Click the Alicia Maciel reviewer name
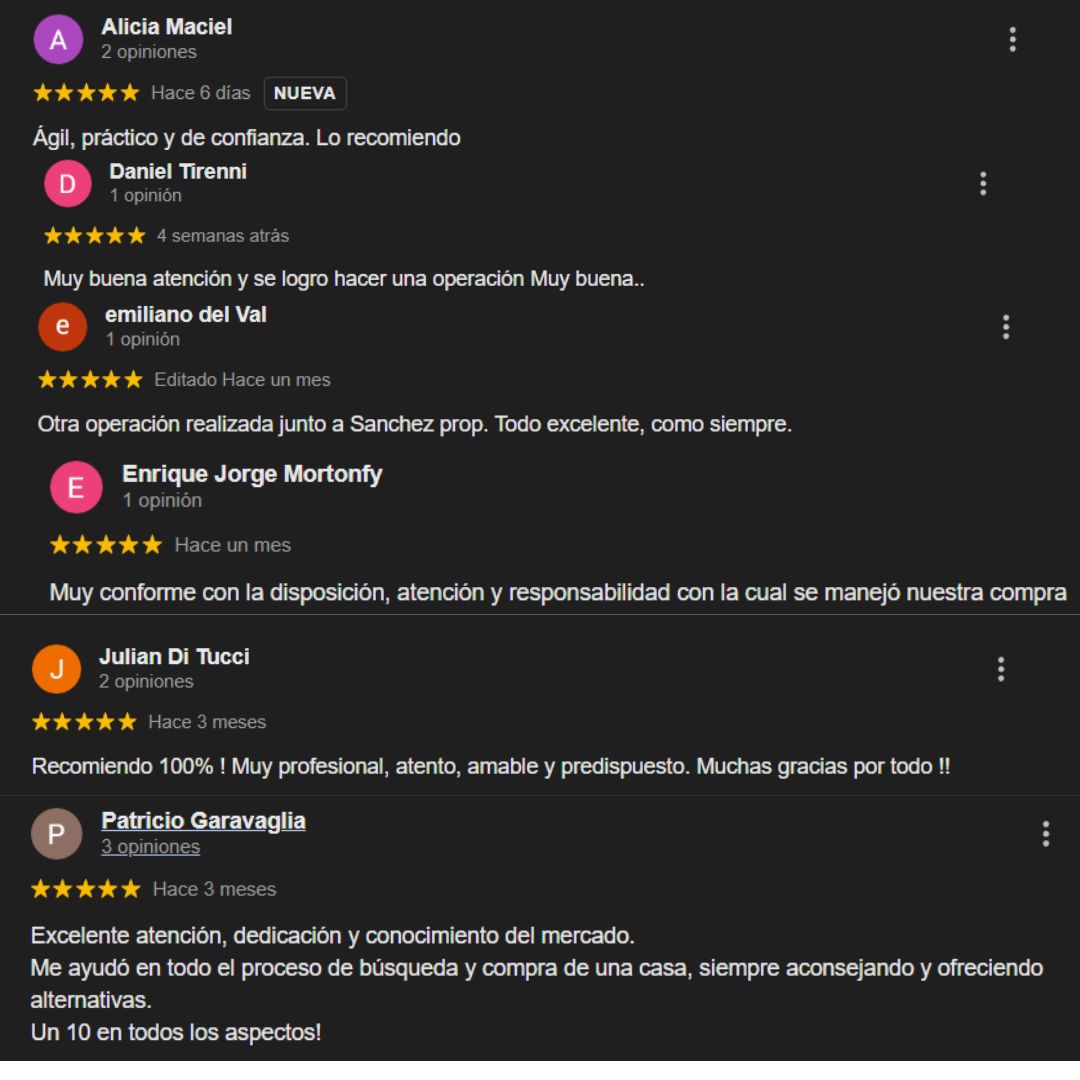Image resolution: width=1080 pixels, height=1080 pixels. pyautogui.click(x=167, y=27)
